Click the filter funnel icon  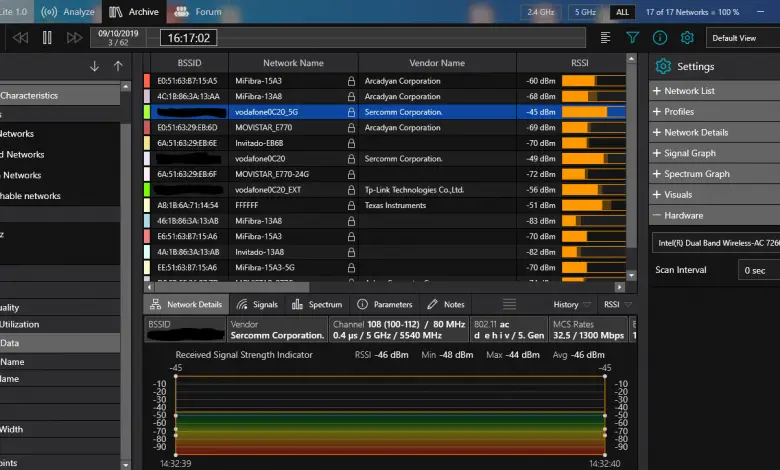click(633, 38)
